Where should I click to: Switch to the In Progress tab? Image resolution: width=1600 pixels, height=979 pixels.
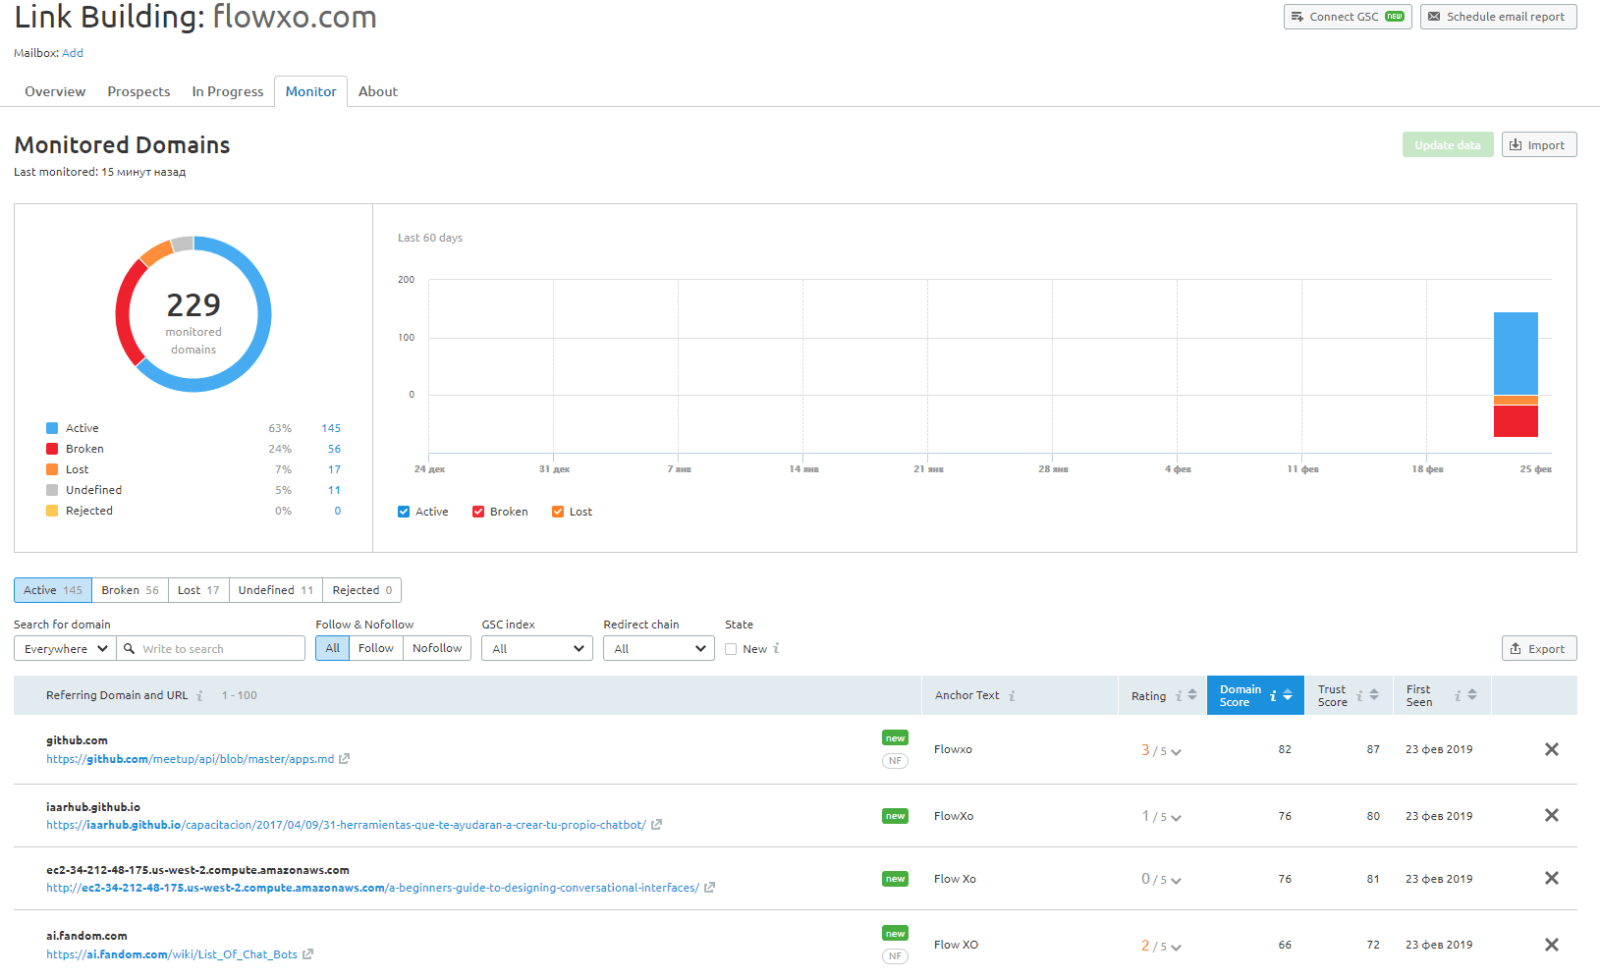pyautogui.click(x=228, y=91)
